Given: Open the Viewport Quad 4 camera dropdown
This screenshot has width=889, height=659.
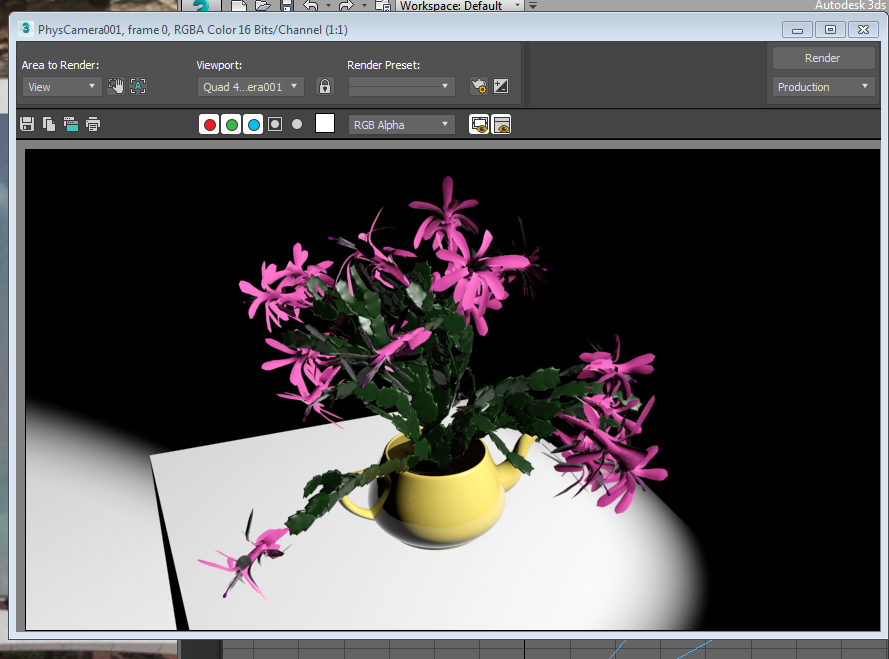Looking at the screenshot, I should tap(251, 87).
